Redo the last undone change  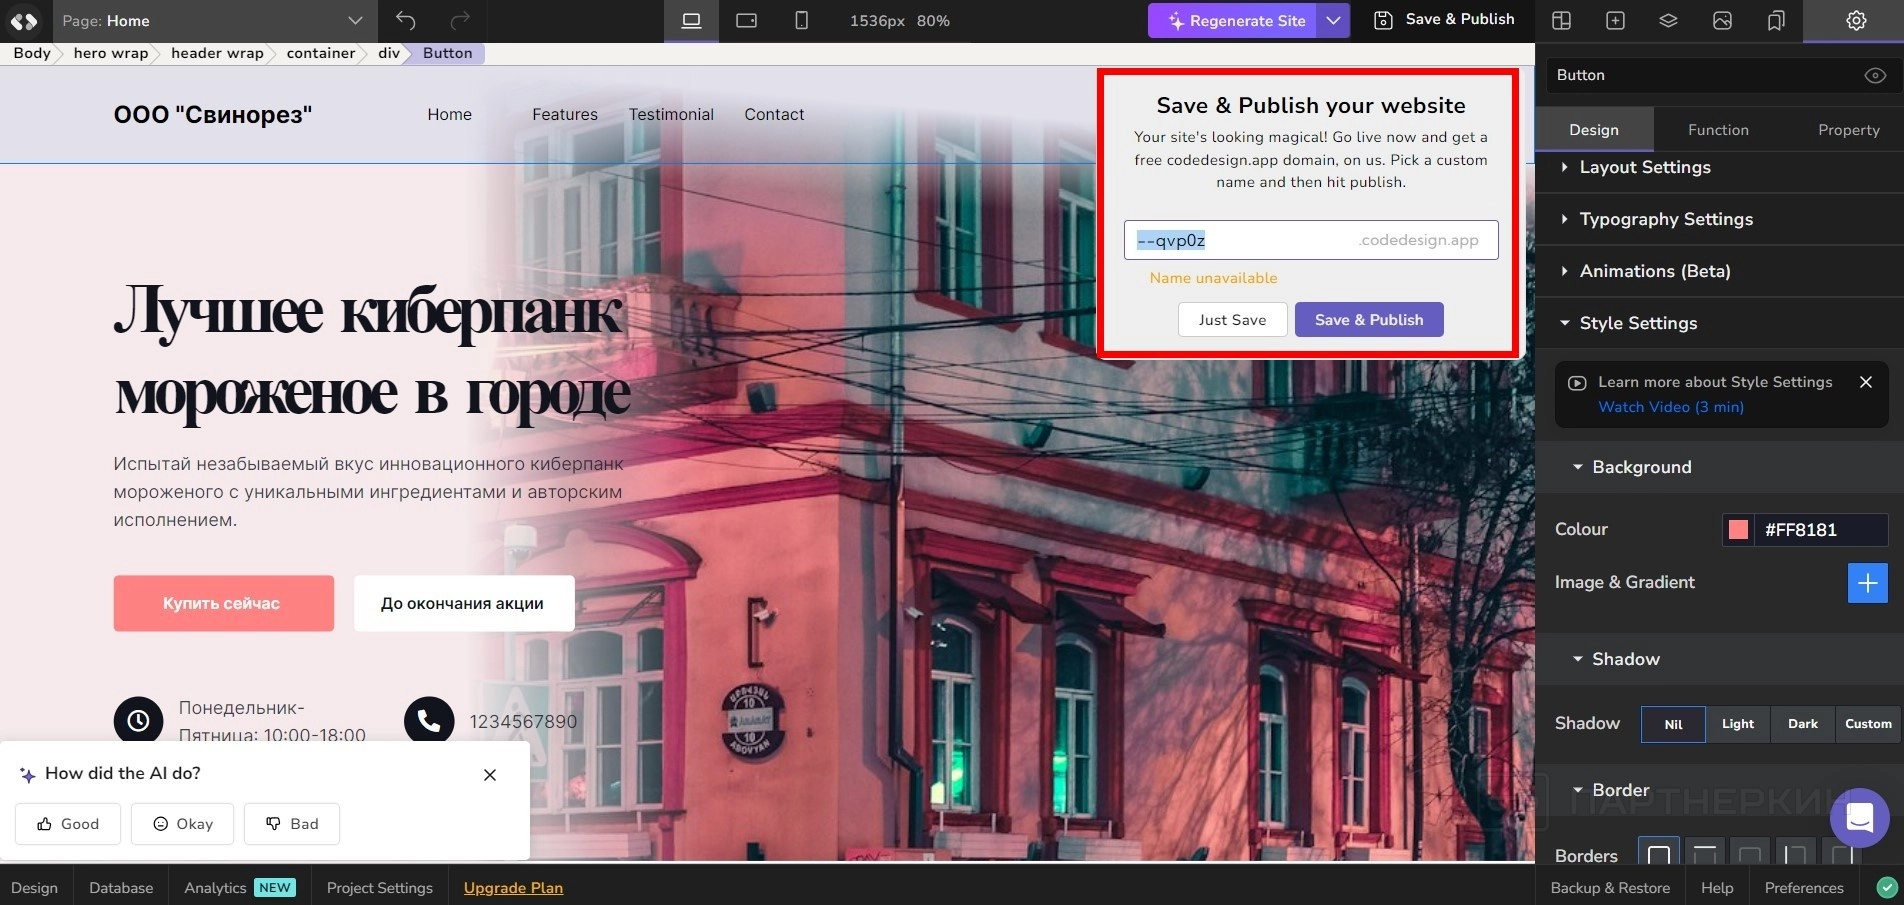(x=460, y=20)
